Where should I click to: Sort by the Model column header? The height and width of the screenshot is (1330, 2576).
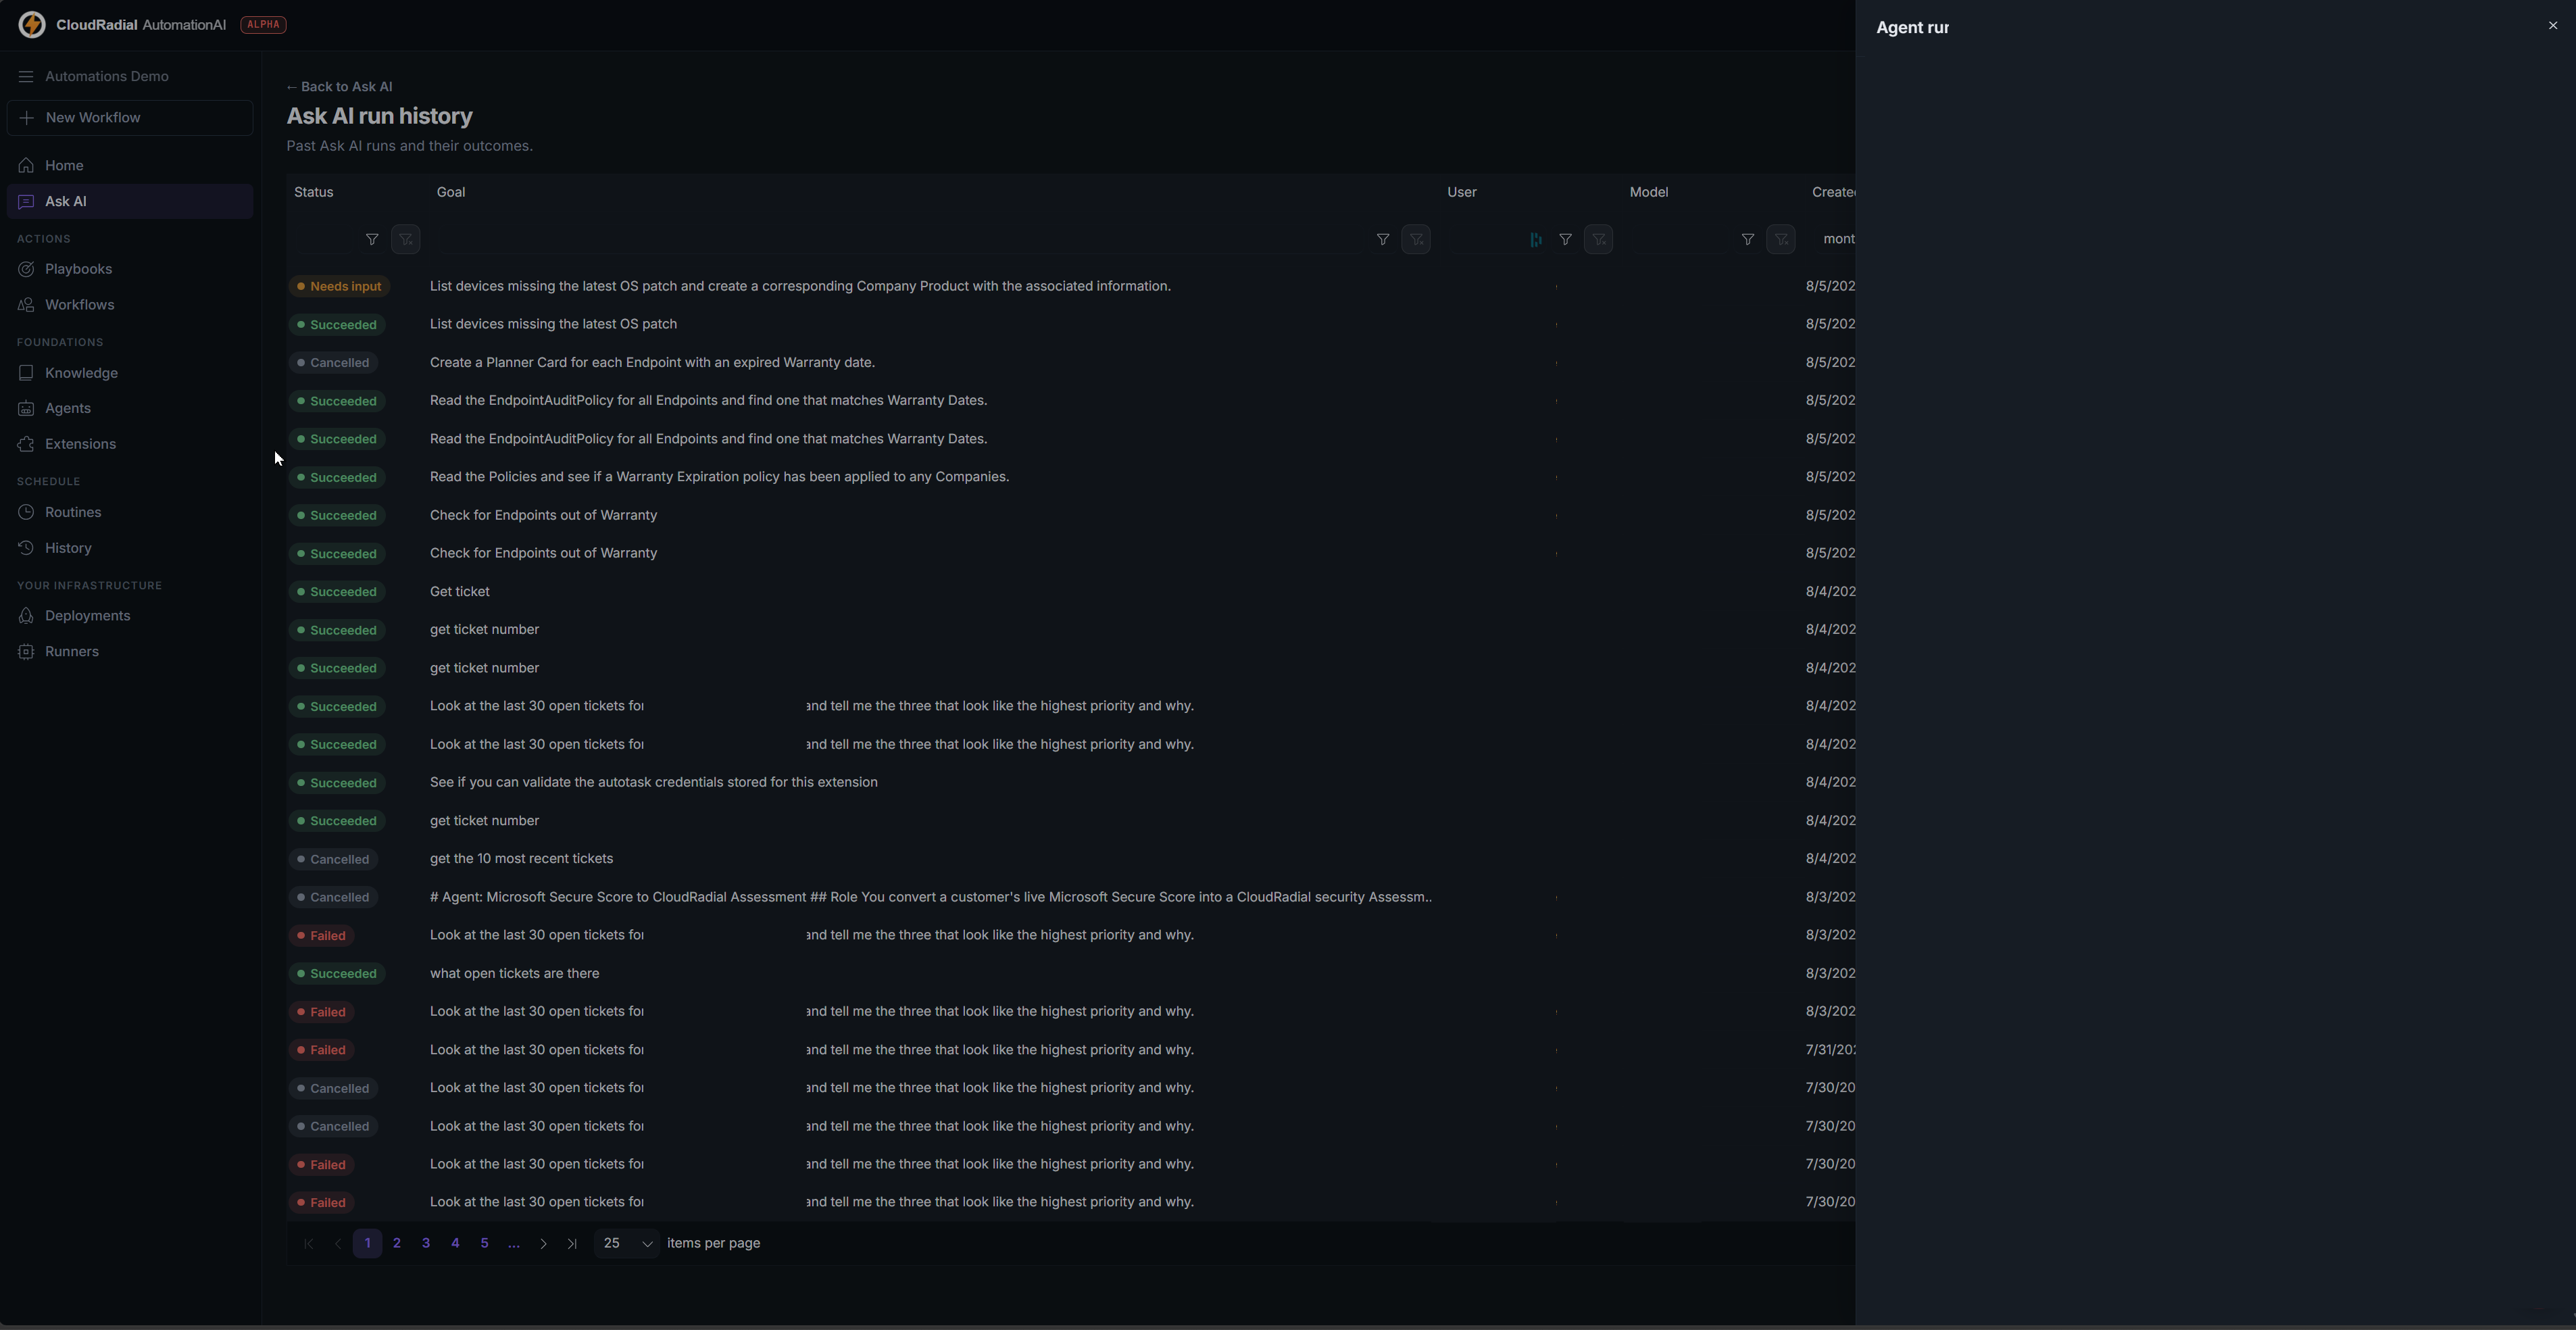pyautogui.click(x=1649, y=192)
